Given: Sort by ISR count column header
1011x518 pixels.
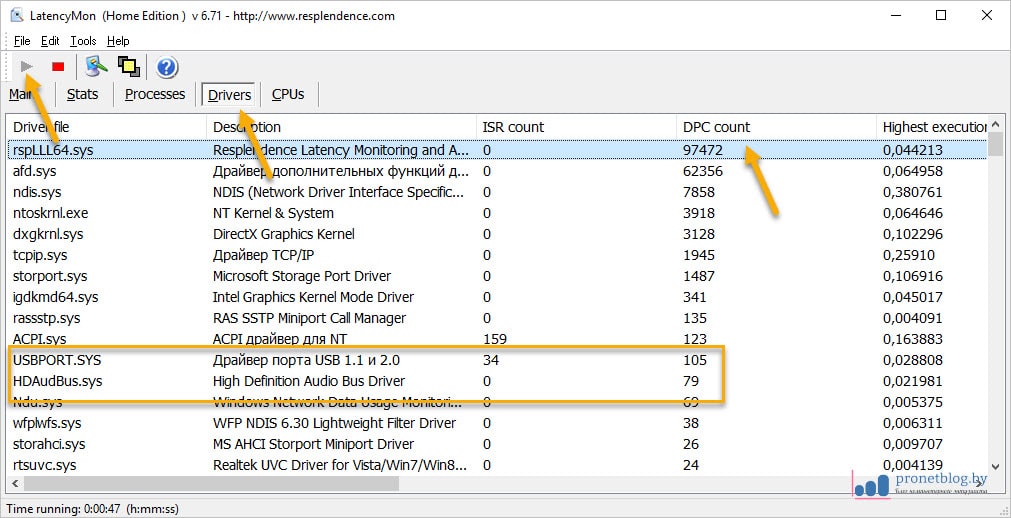Looking at the screenshot, I should tap(513, 127).
